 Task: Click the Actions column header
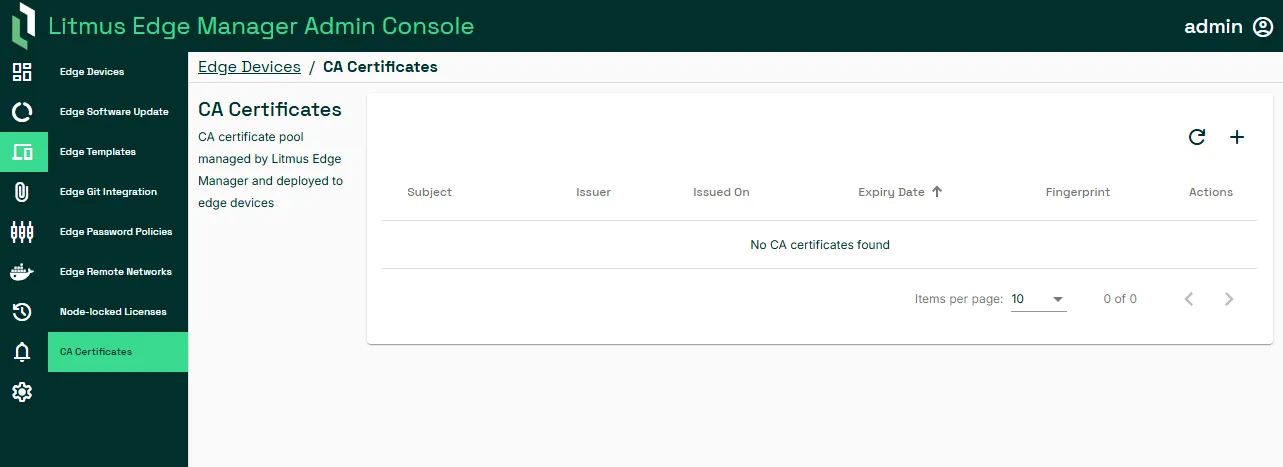pyautogui.click(x=1211, y=192)
